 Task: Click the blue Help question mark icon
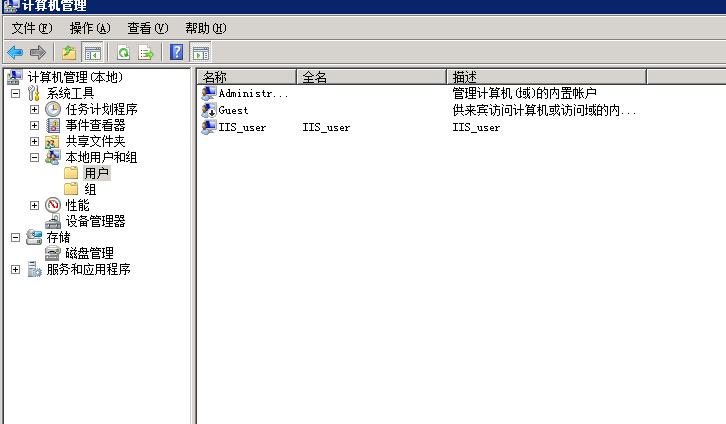coord(177,52)
